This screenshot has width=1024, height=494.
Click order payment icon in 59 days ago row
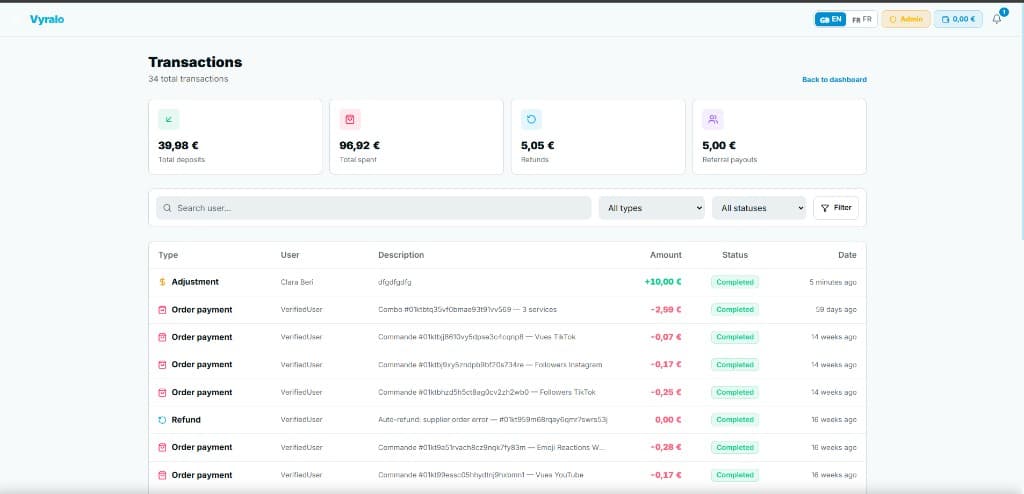pos(163,310)
